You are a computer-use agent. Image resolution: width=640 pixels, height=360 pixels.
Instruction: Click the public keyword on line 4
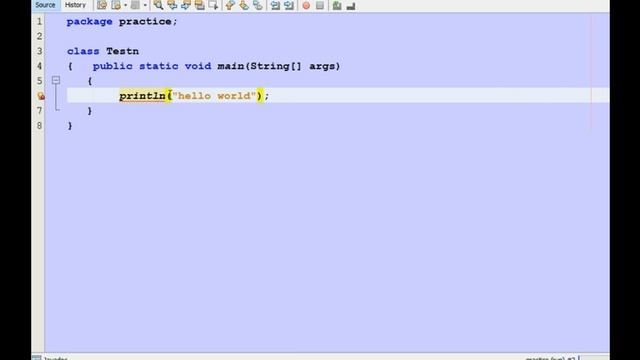(113, 66)
